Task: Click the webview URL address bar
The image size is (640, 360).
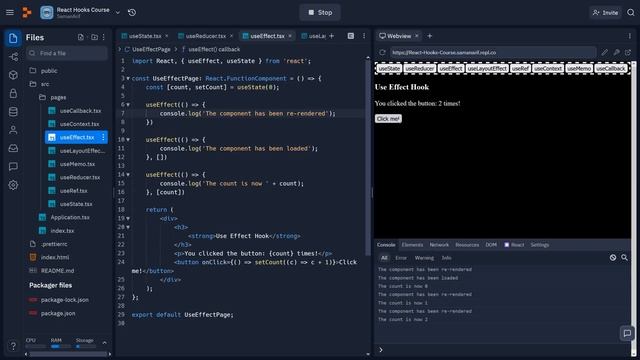Action: point(493,52)
